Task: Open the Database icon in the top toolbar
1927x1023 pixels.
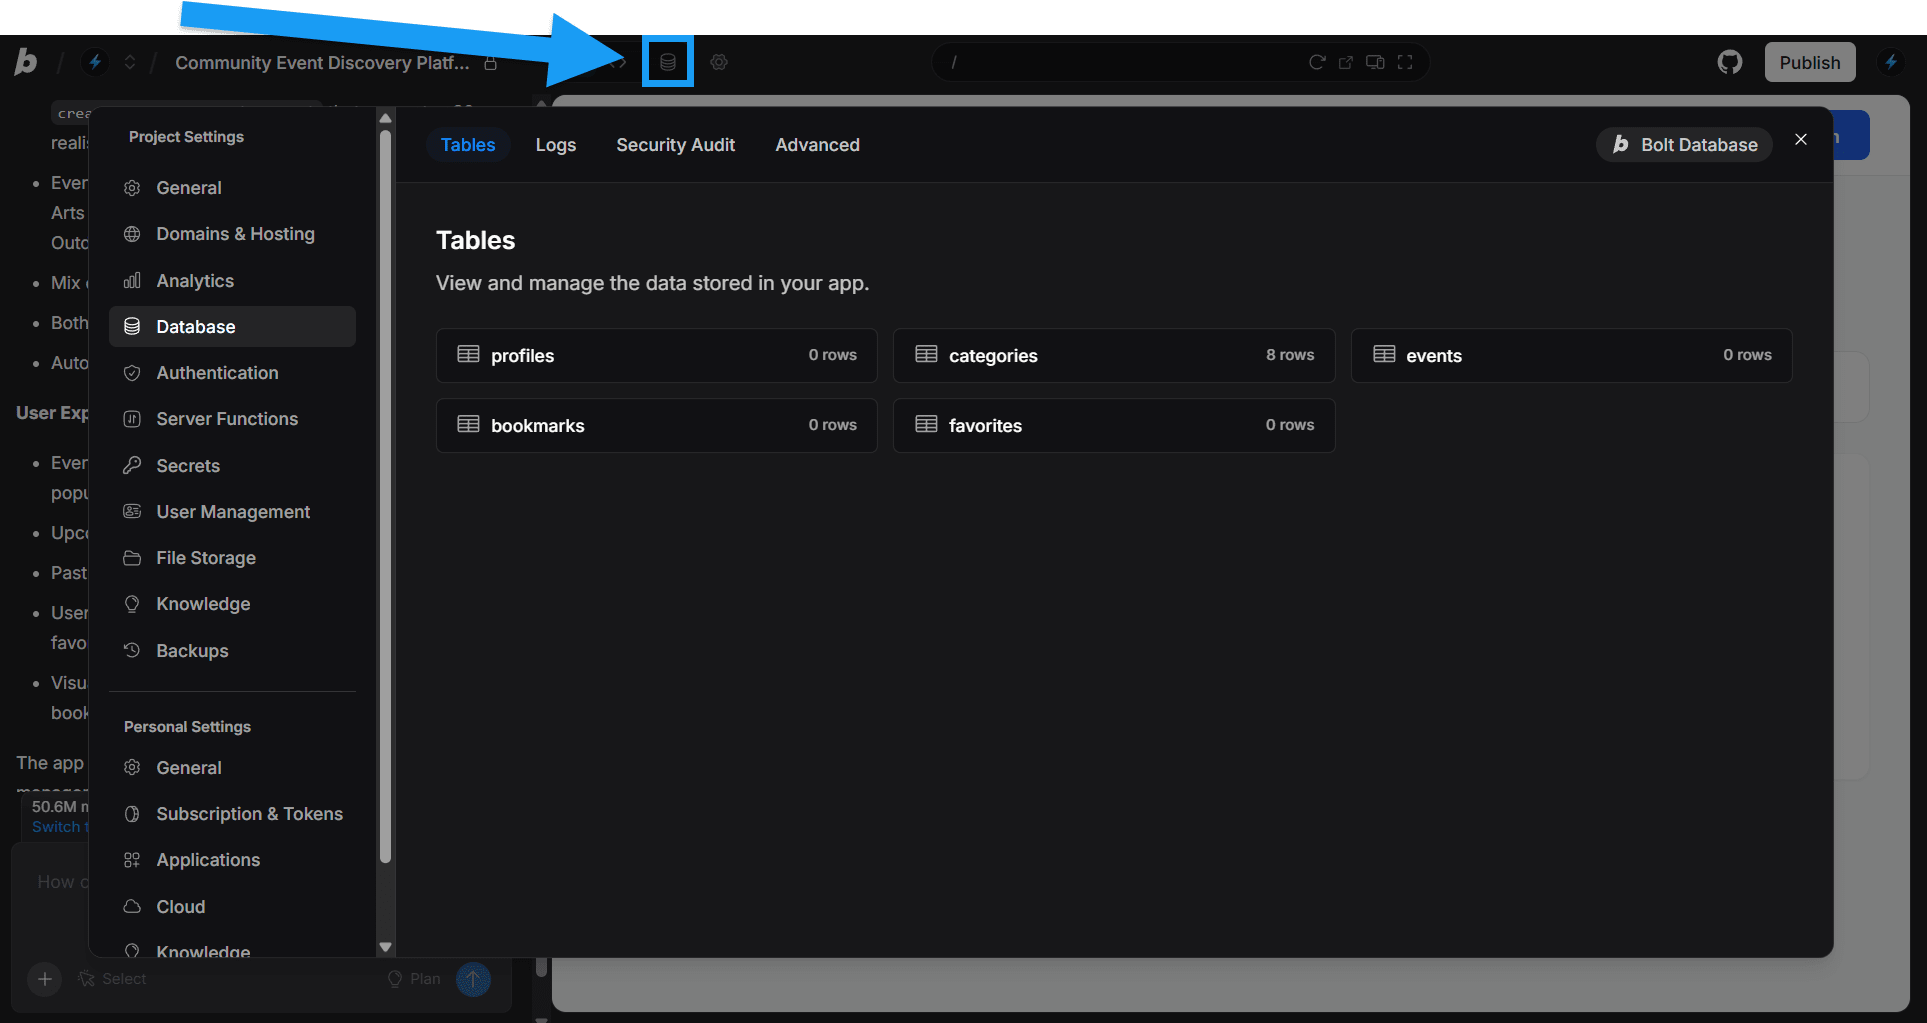Action: coord(667,61)
